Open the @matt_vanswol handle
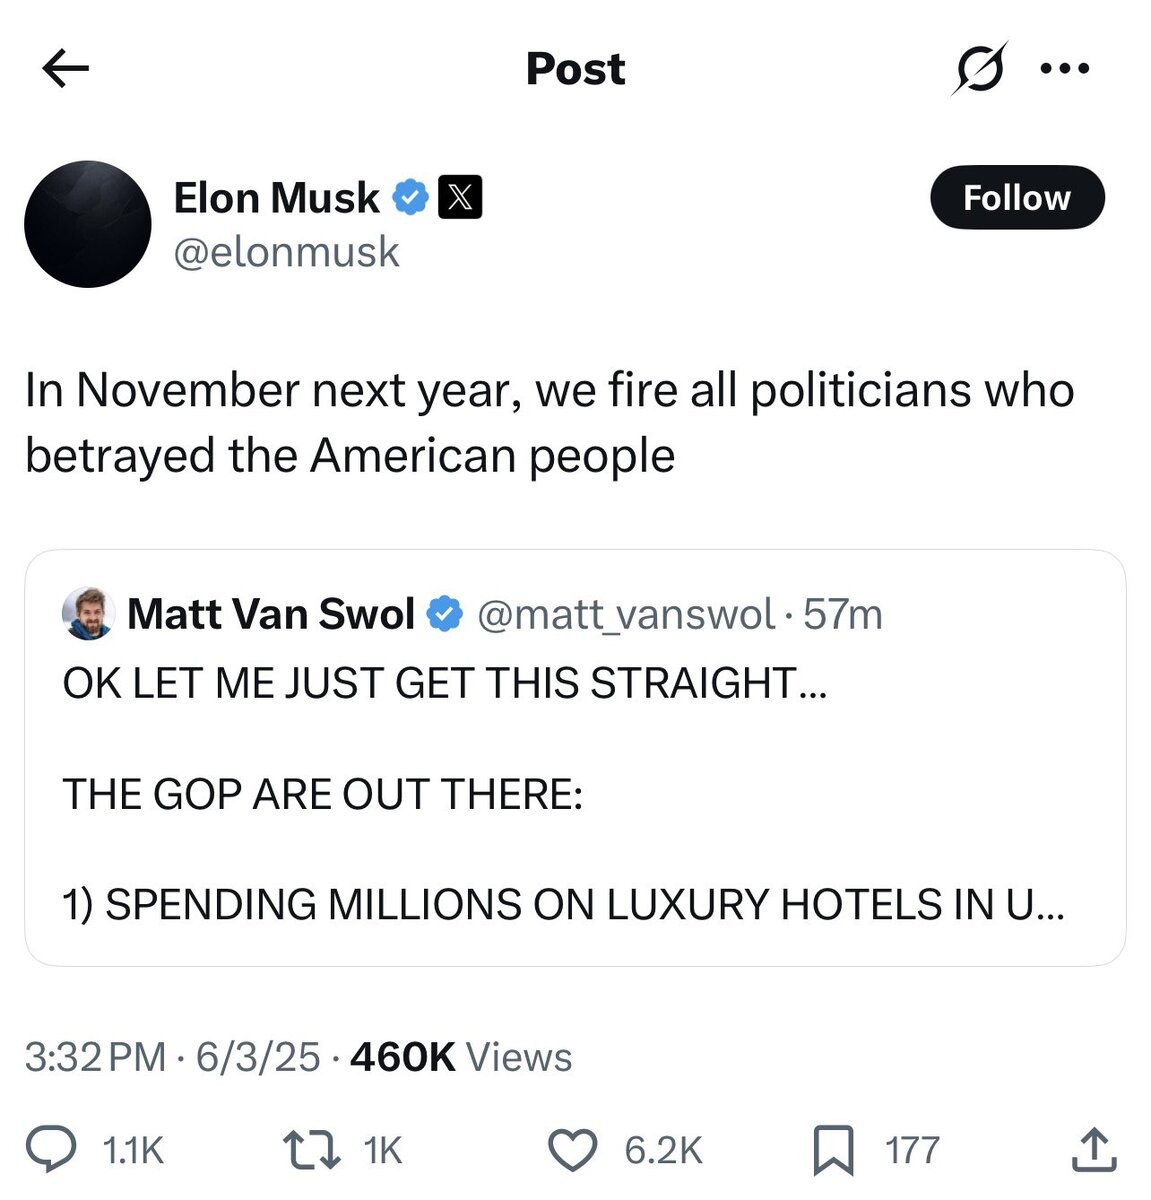The image size is (1151, 1200). 626,614
